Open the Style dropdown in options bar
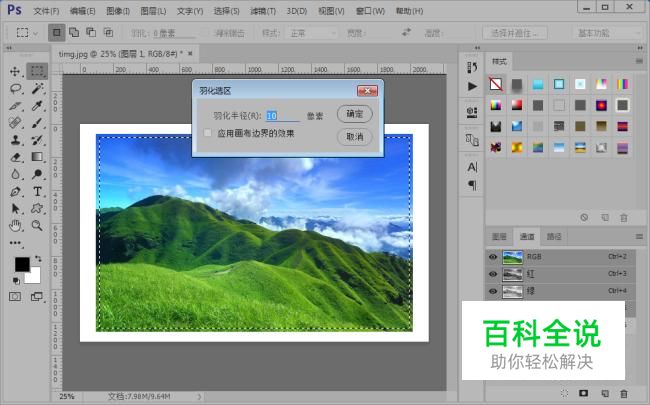 pos(312,33)
